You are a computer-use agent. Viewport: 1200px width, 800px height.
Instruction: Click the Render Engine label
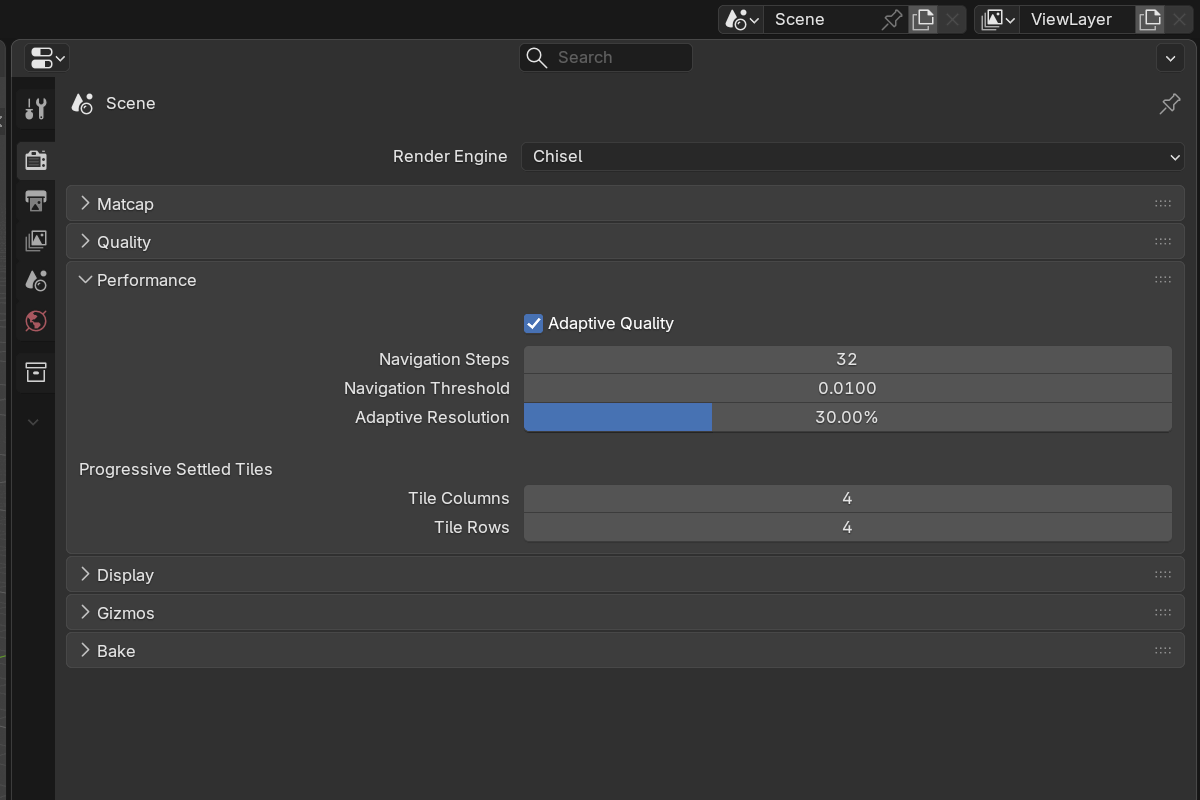click(450, 156)
